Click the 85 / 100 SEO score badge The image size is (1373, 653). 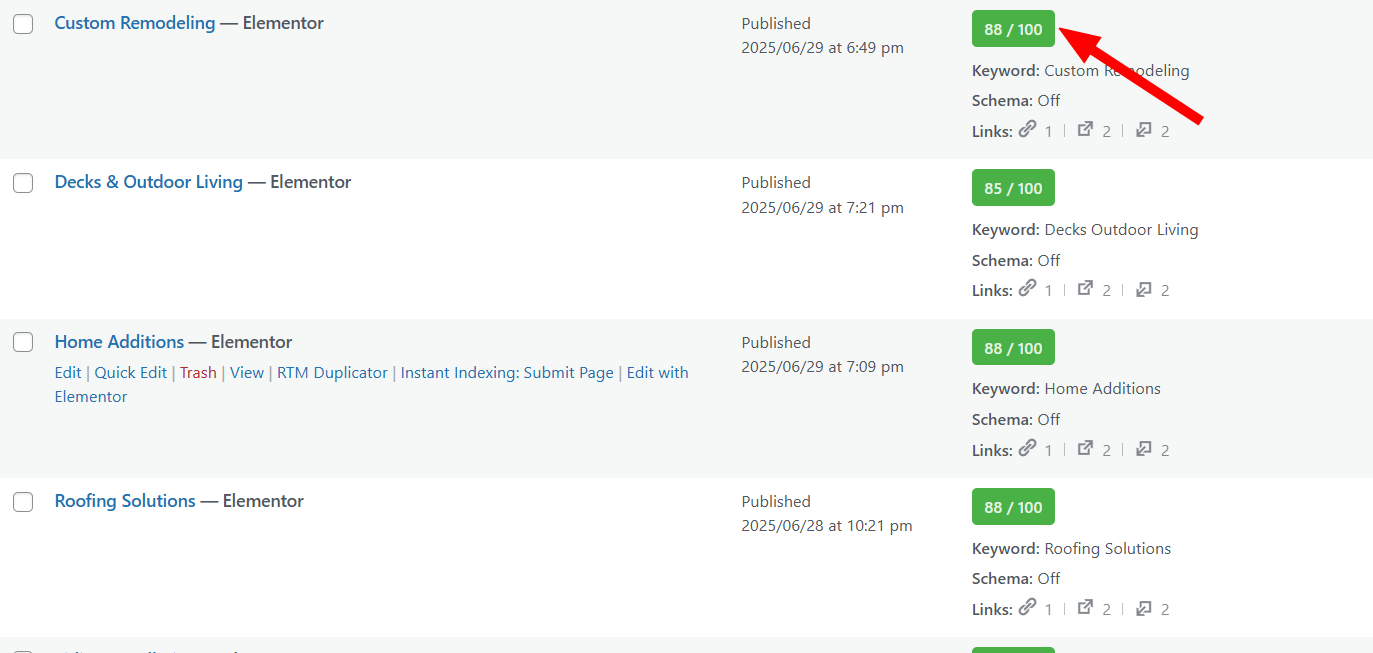pos(1013,189)
